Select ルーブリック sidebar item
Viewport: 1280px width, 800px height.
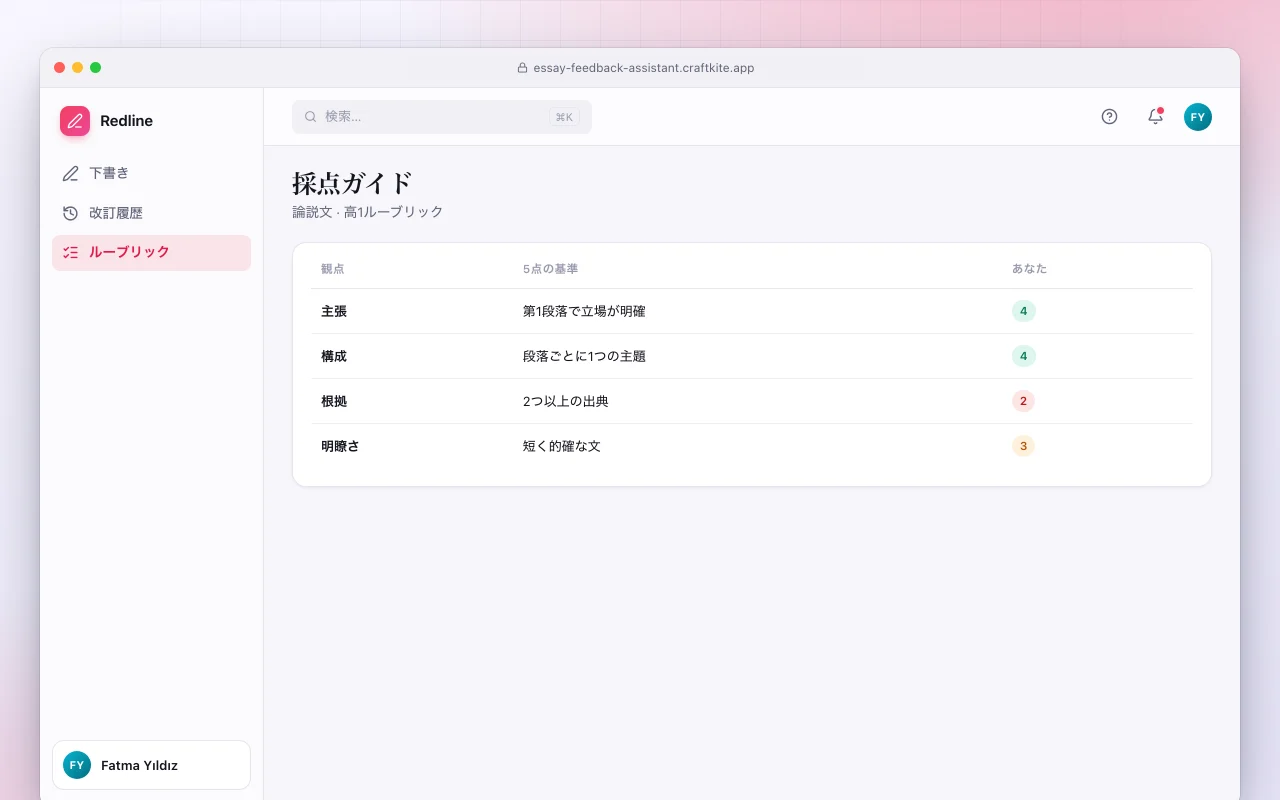click(x=151, y=252)
